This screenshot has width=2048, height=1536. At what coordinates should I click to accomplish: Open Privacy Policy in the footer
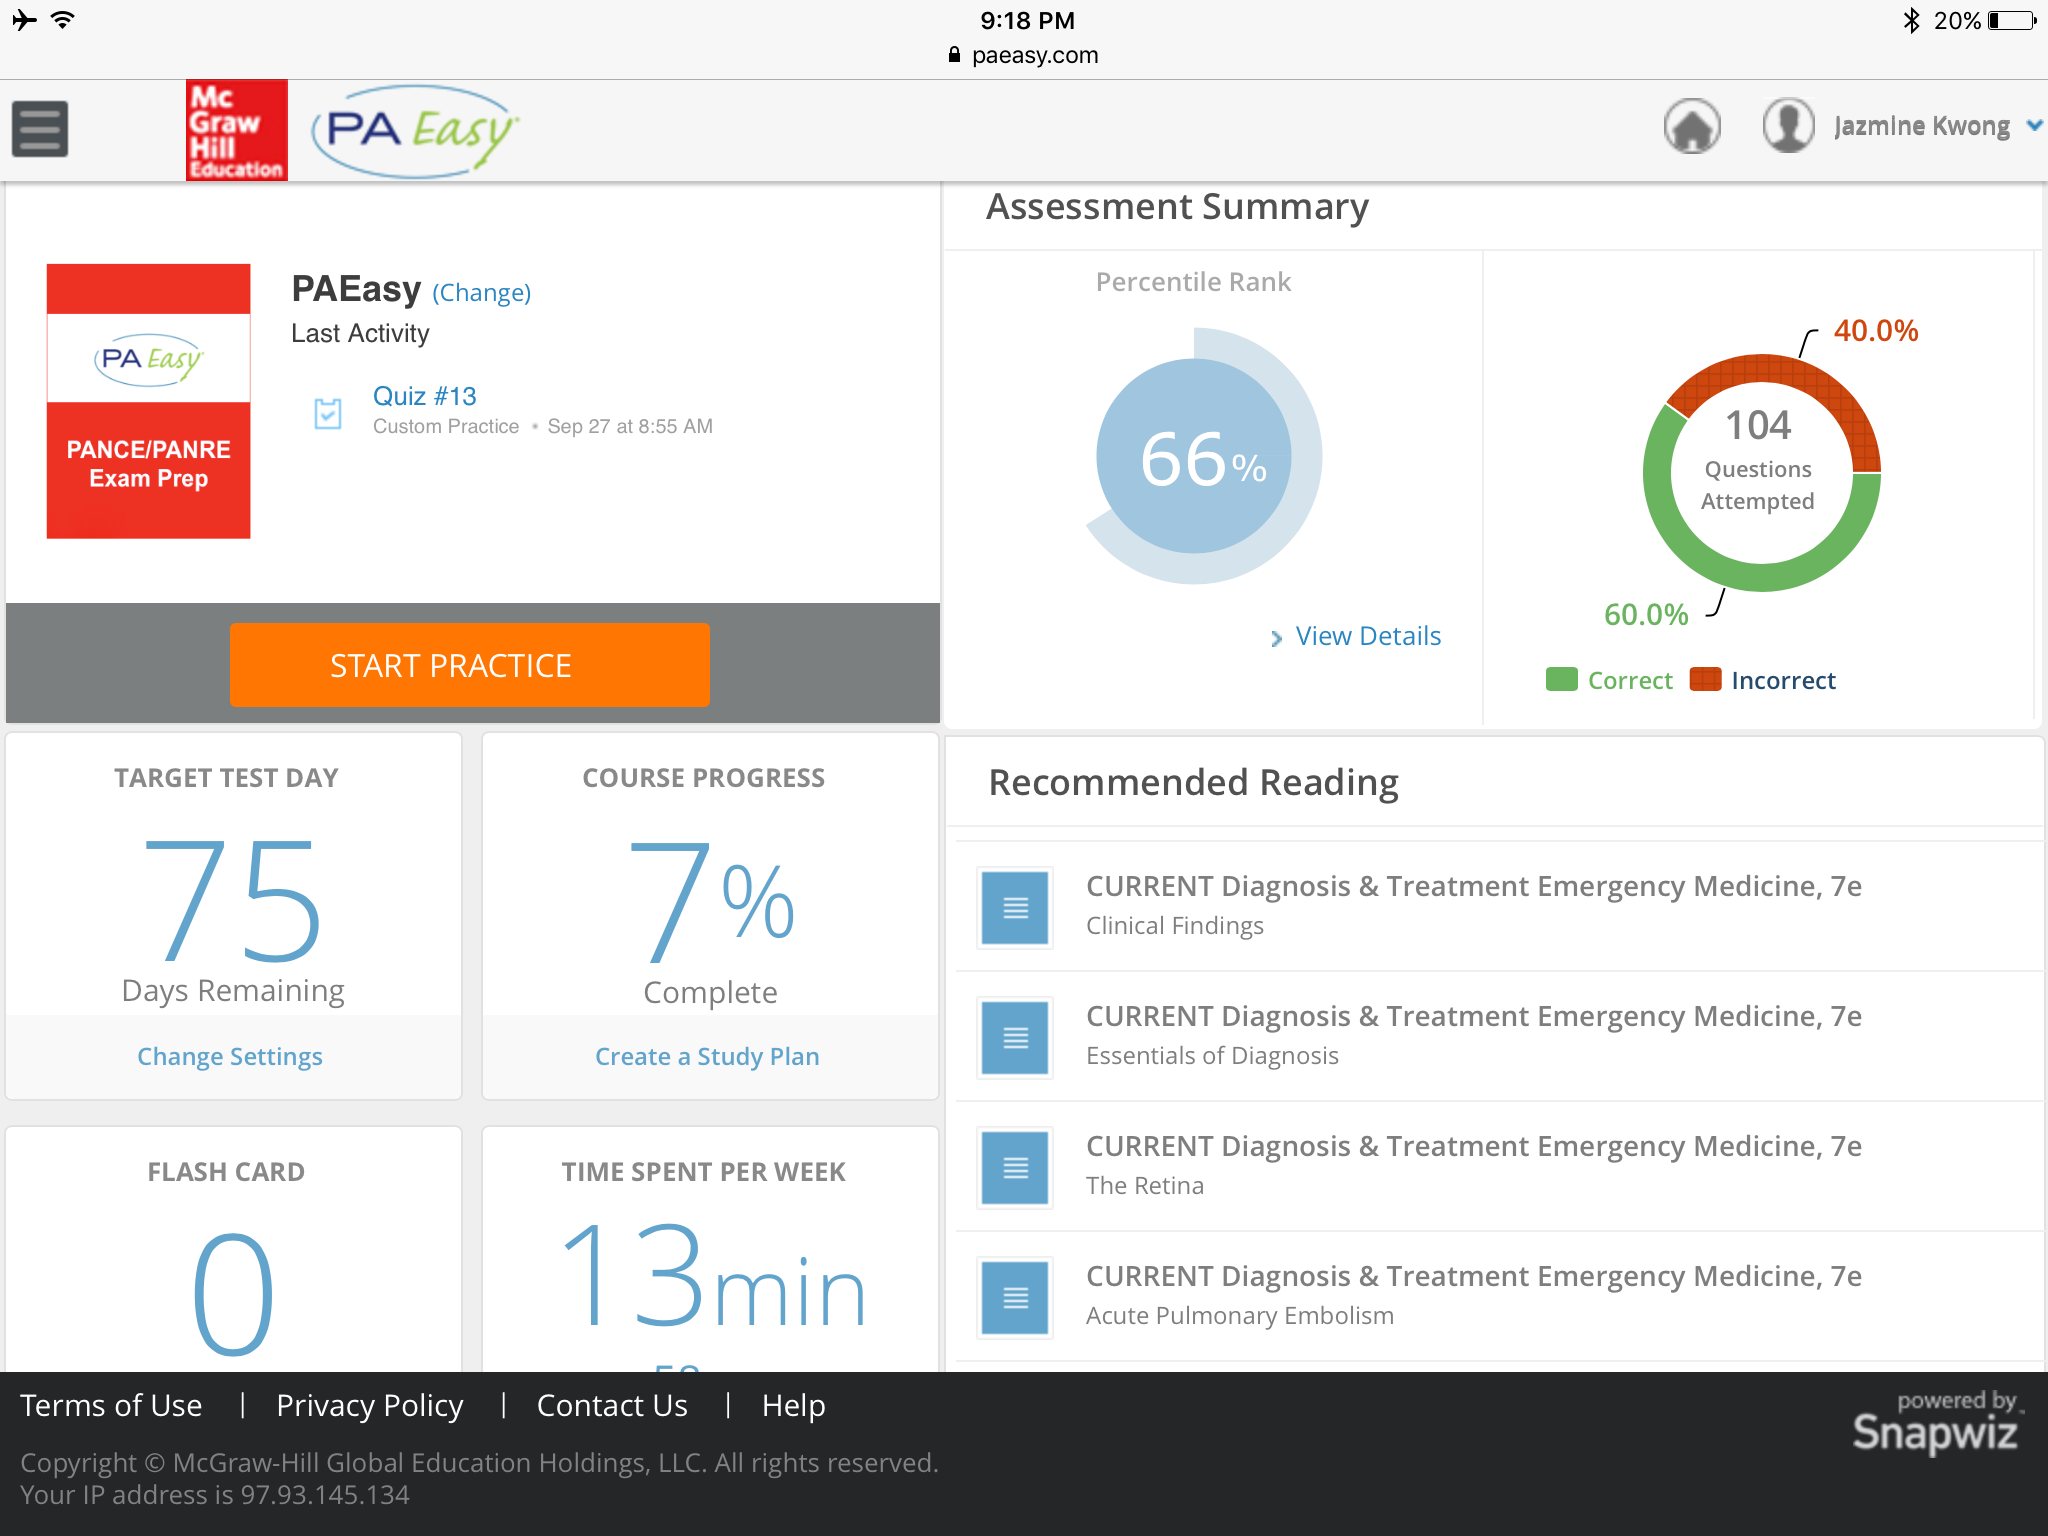tap(369, 1405)
